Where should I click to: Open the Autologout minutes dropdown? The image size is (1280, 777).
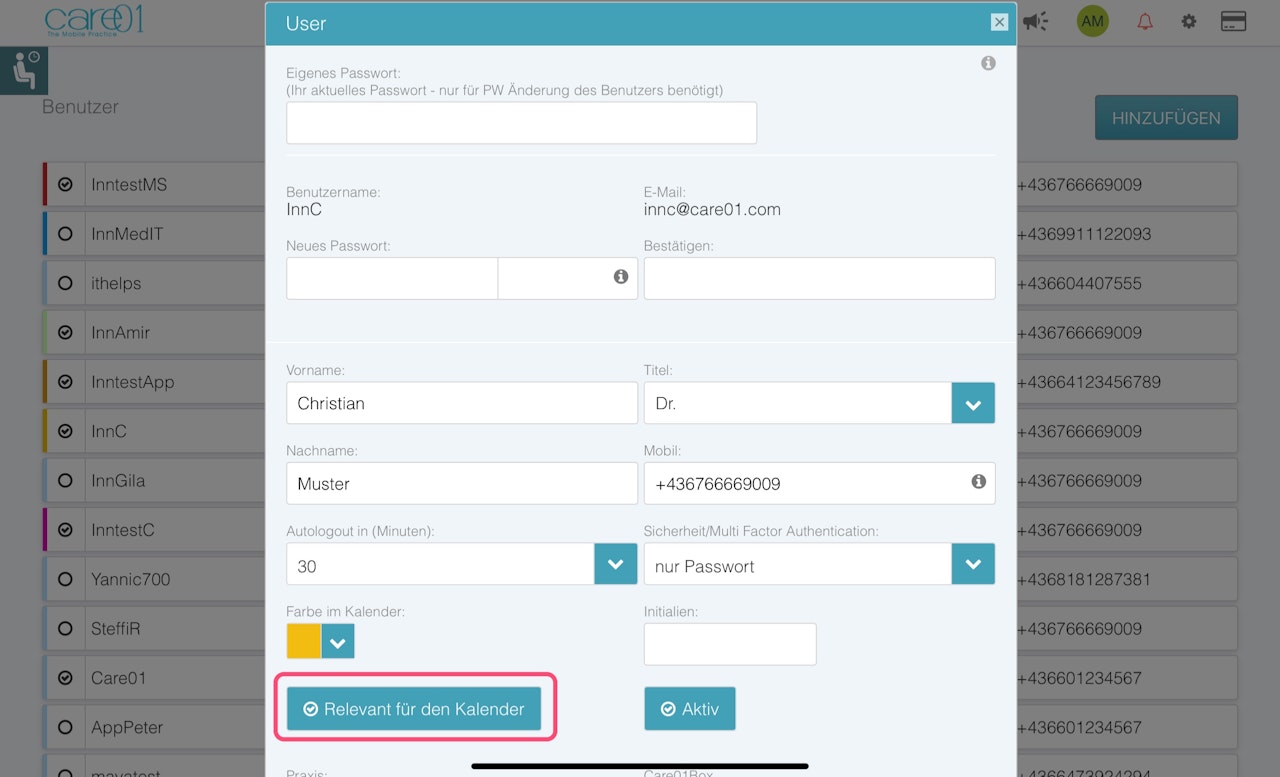click(x=616, y=564)
